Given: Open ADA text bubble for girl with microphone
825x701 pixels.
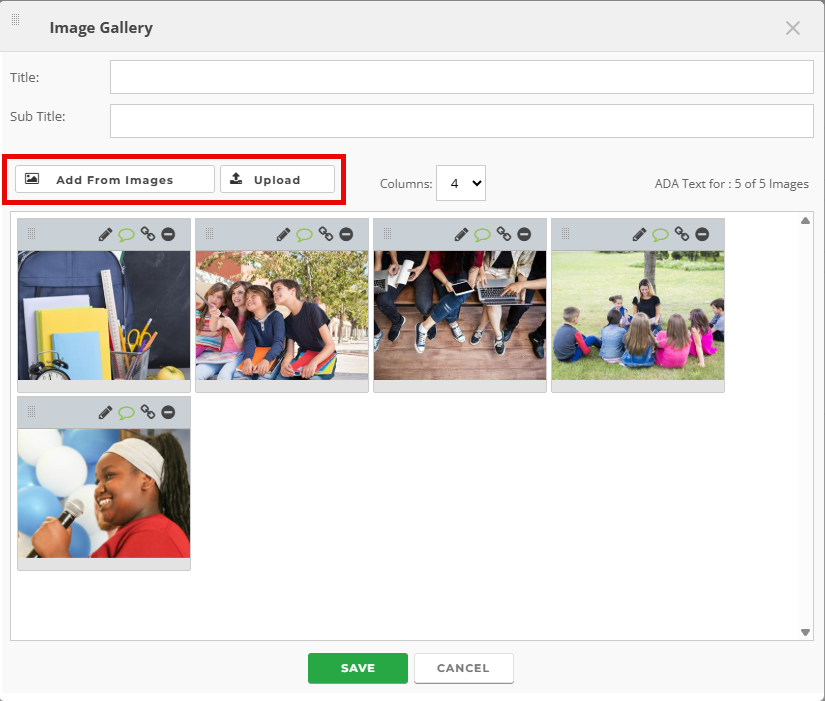Looking at the screenshot, I should tap(126, 412).
